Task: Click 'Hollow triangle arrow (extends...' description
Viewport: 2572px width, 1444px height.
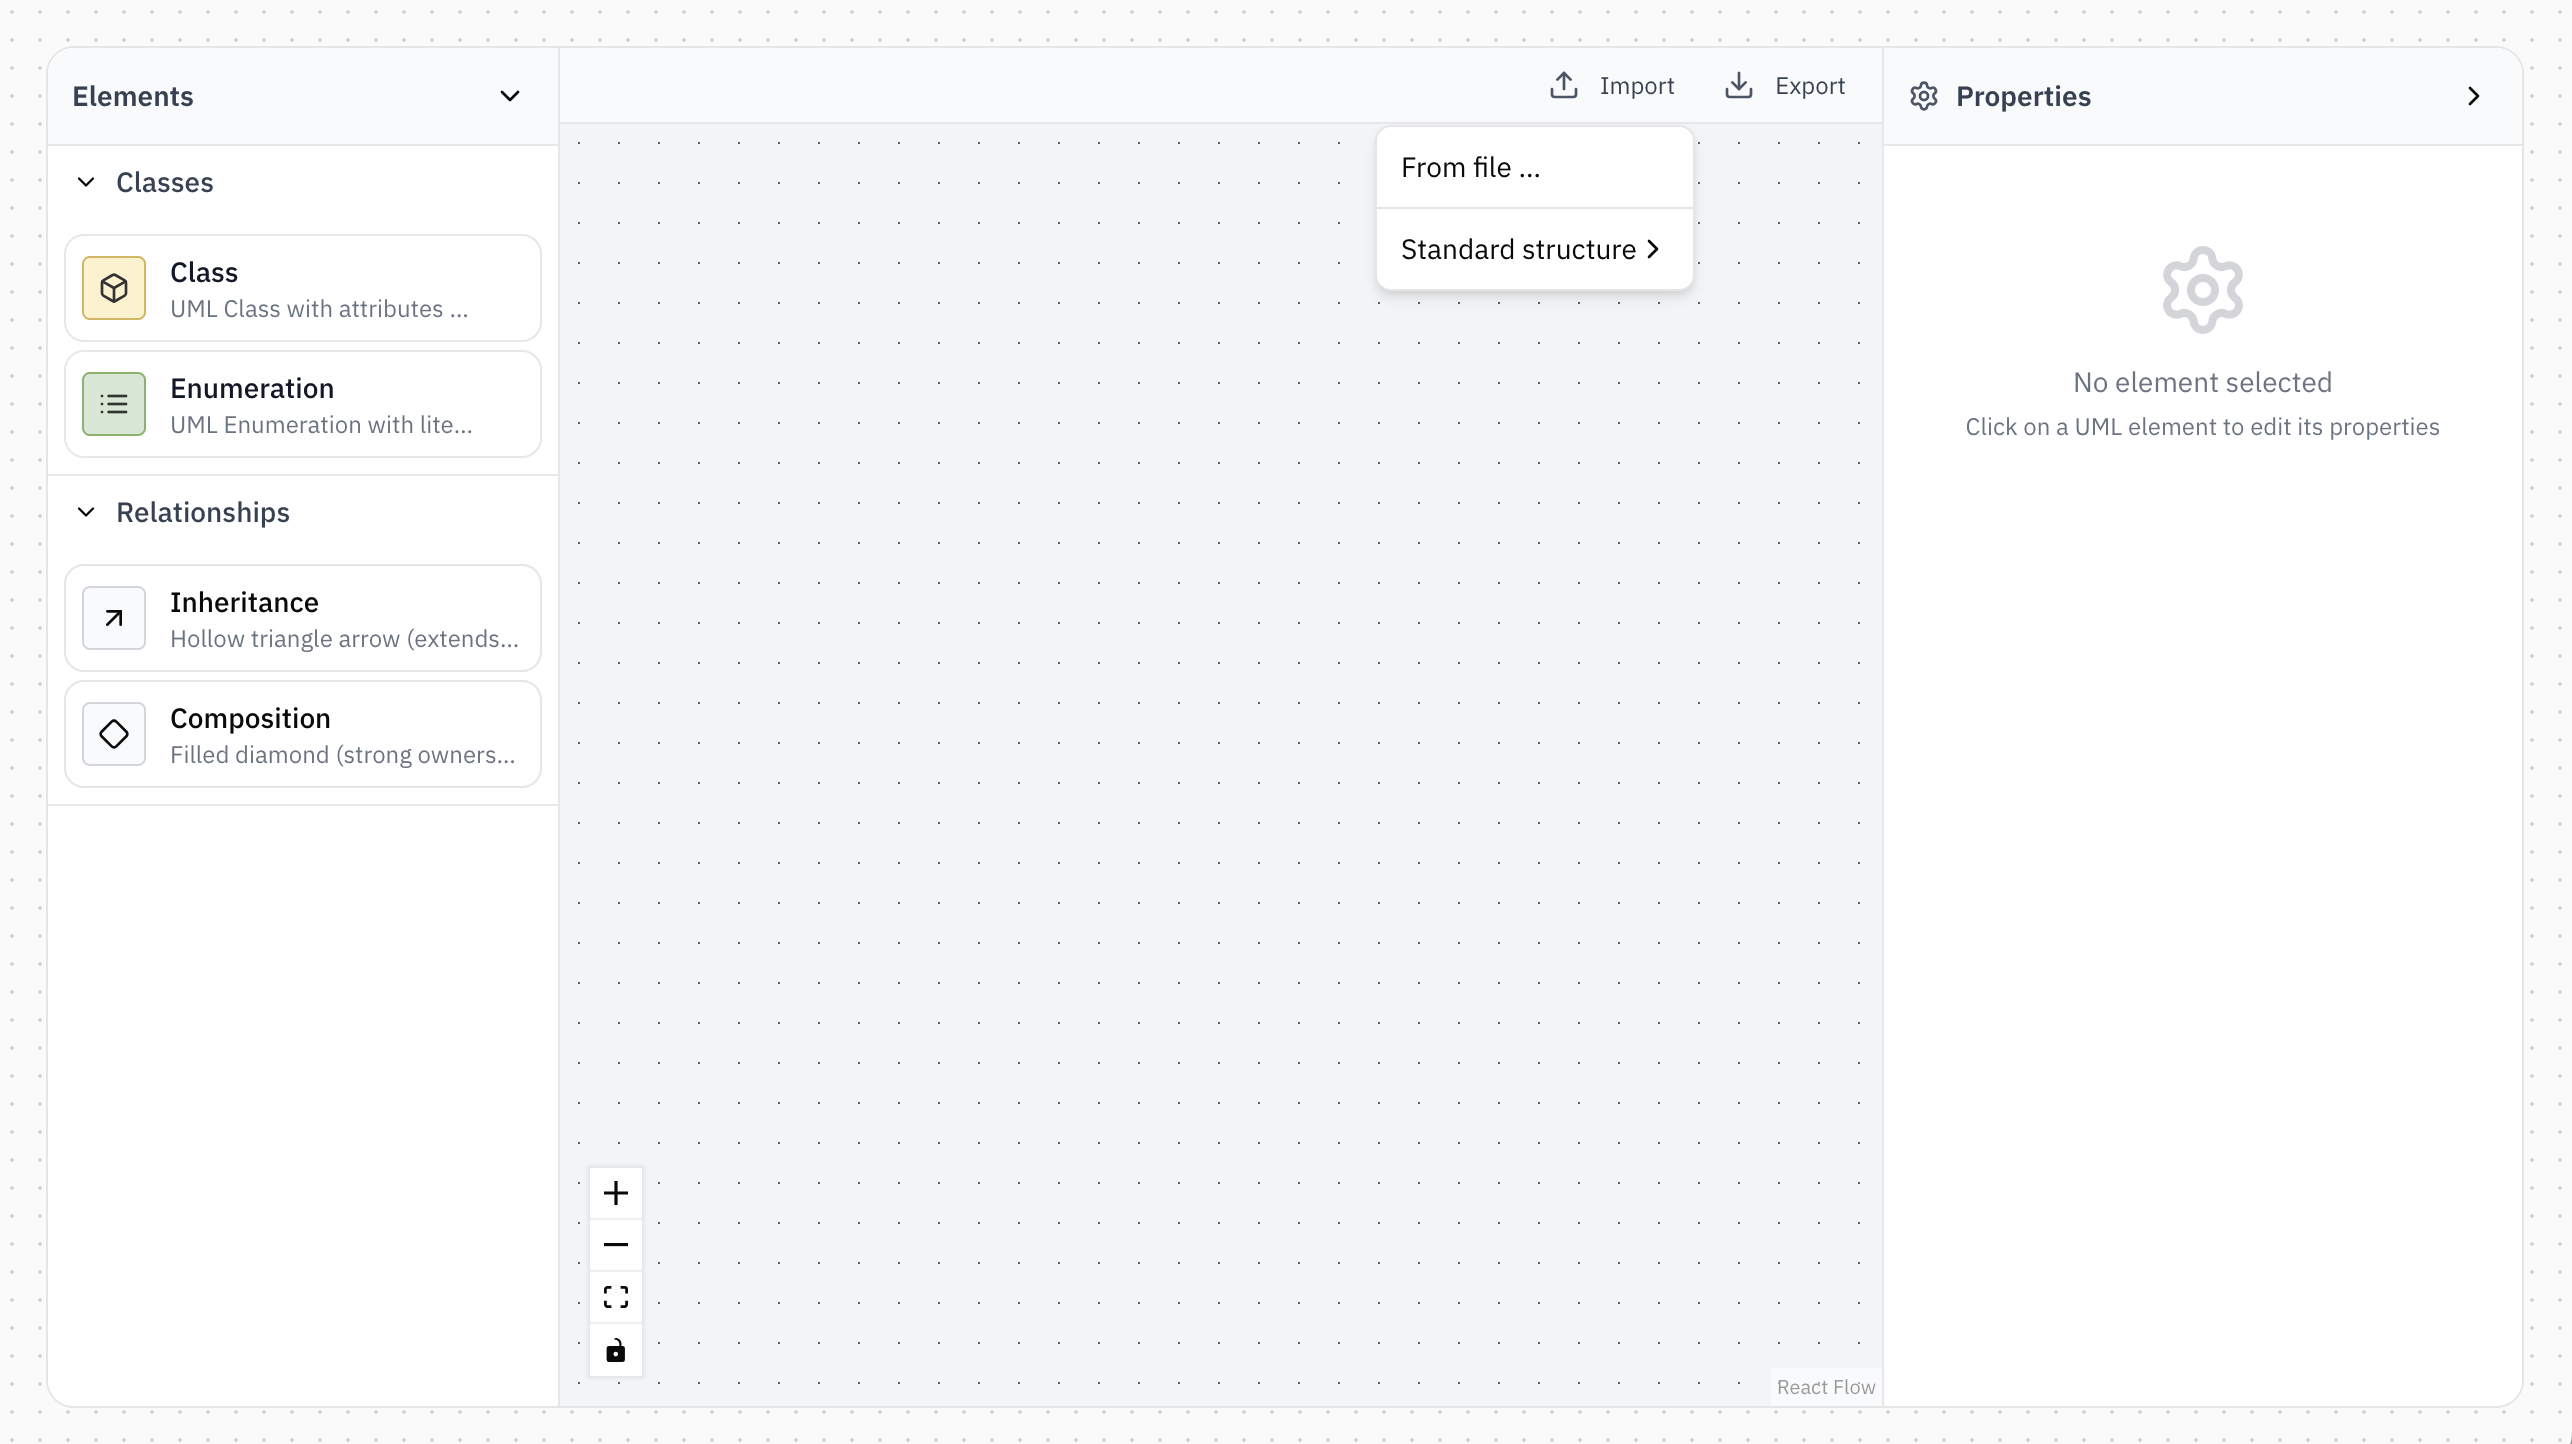Action: (x=344, y=639)
